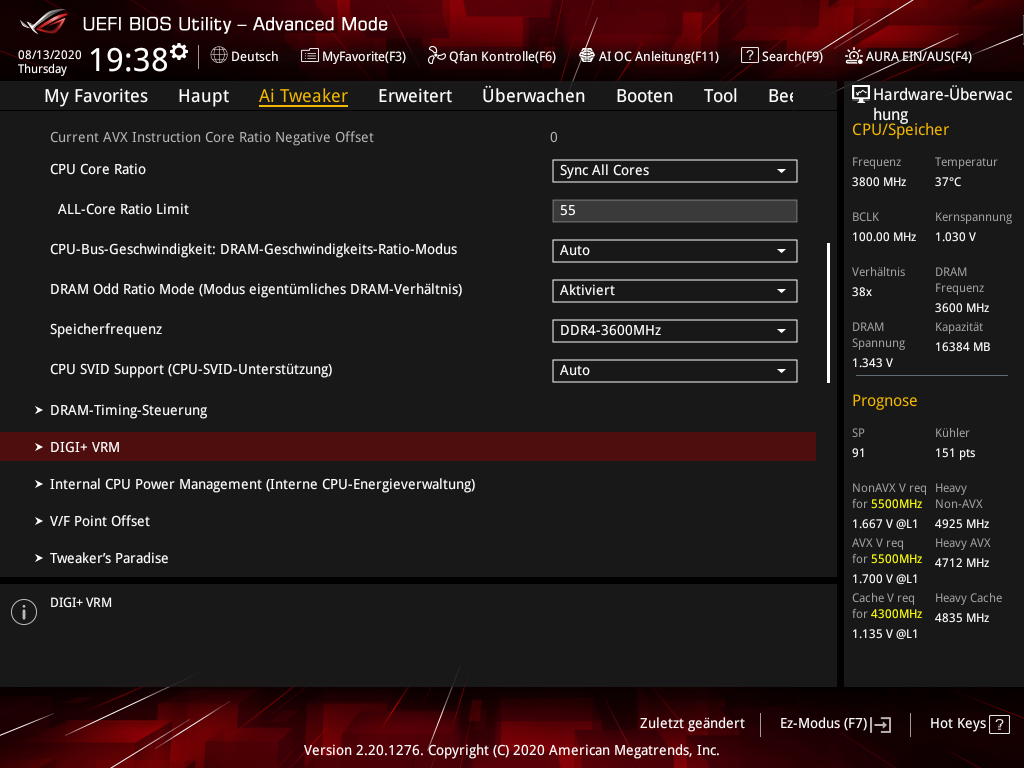Open AI OC Anleitung(F11)
The width and height of the screenshot is (1024, 768).
[x=649, y=56]
